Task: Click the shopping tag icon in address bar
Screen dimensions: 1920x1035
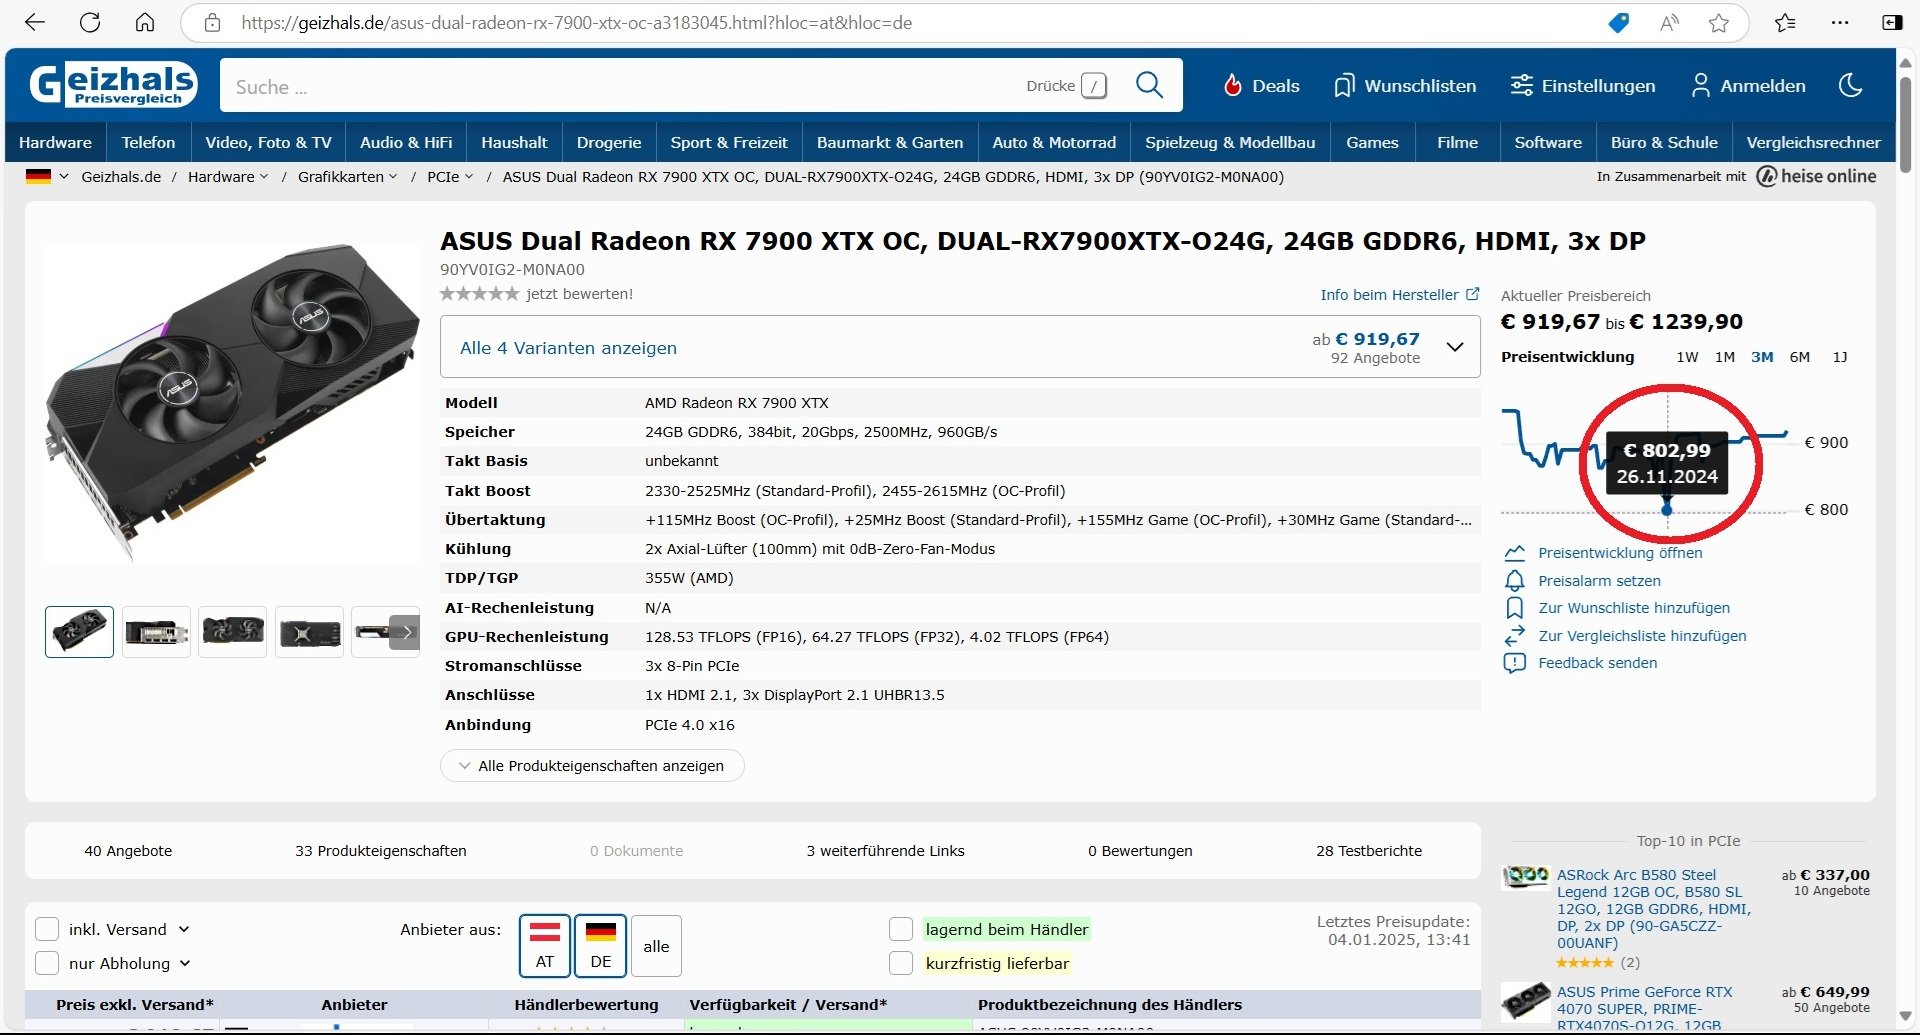Action: coord(1618,22)
